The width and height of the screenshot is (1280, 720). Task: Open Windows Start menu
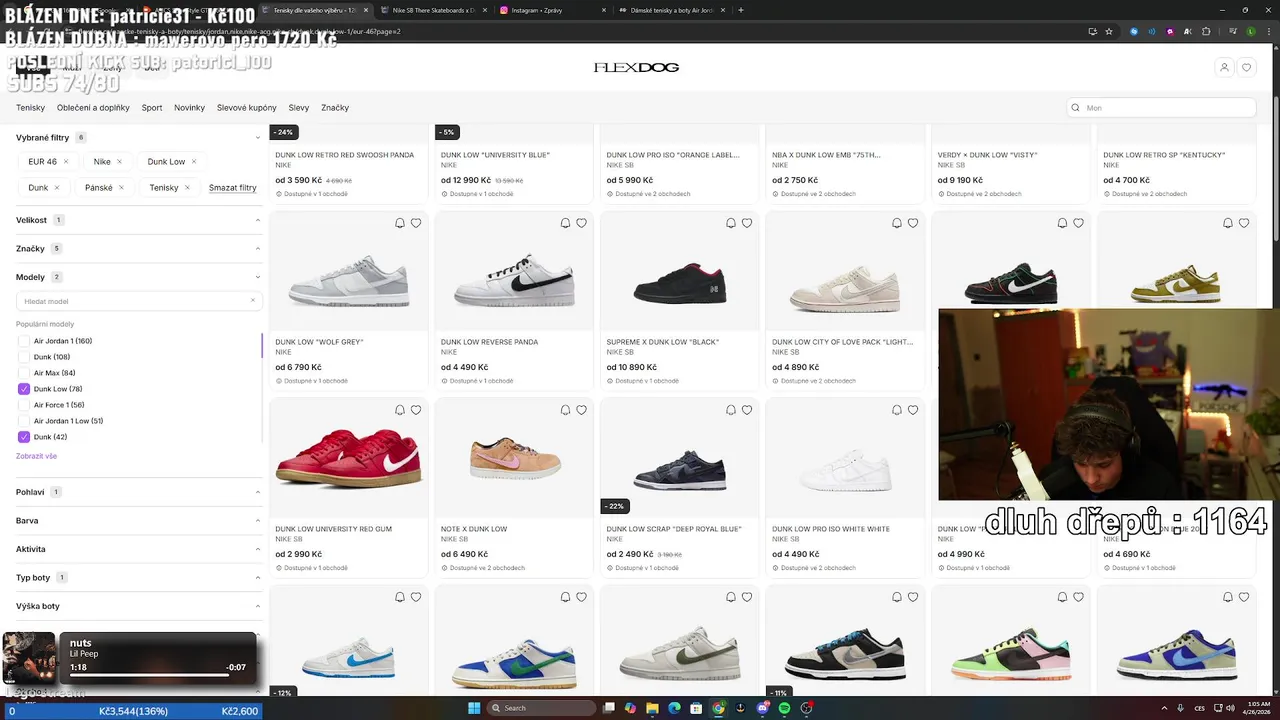click(x=474, y=708)
